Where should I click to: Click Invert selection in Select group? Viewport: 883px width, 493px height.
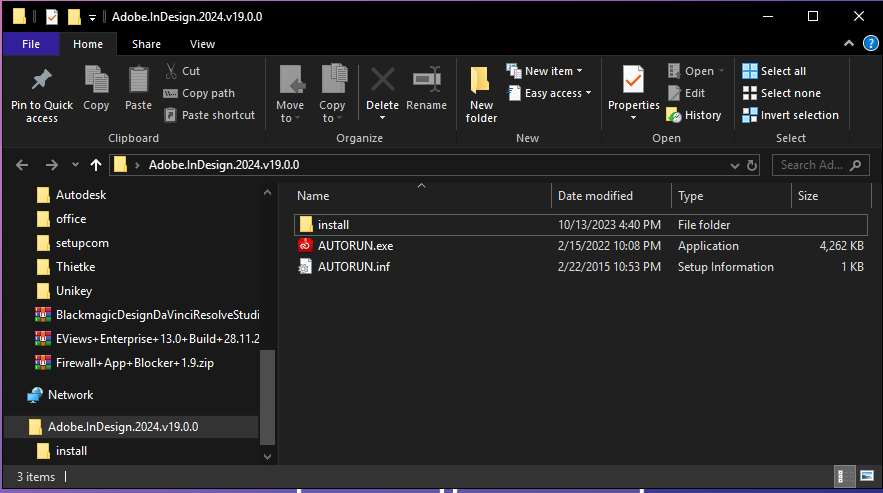coord(790,115)
